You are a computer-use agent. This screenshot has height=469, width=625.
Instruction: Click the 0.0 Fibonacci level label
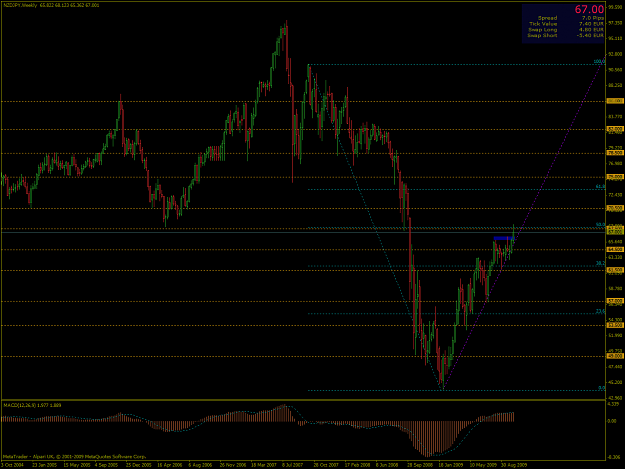click(602, 388)
